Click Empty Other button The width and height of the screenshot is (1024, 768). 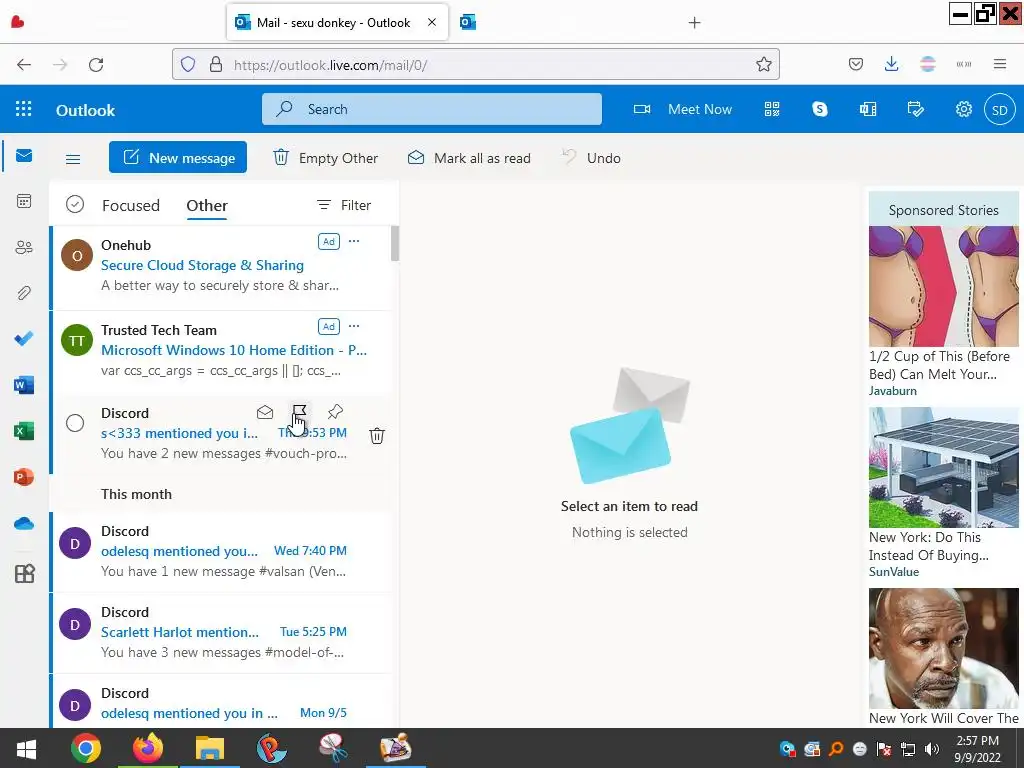coord(325,158)
